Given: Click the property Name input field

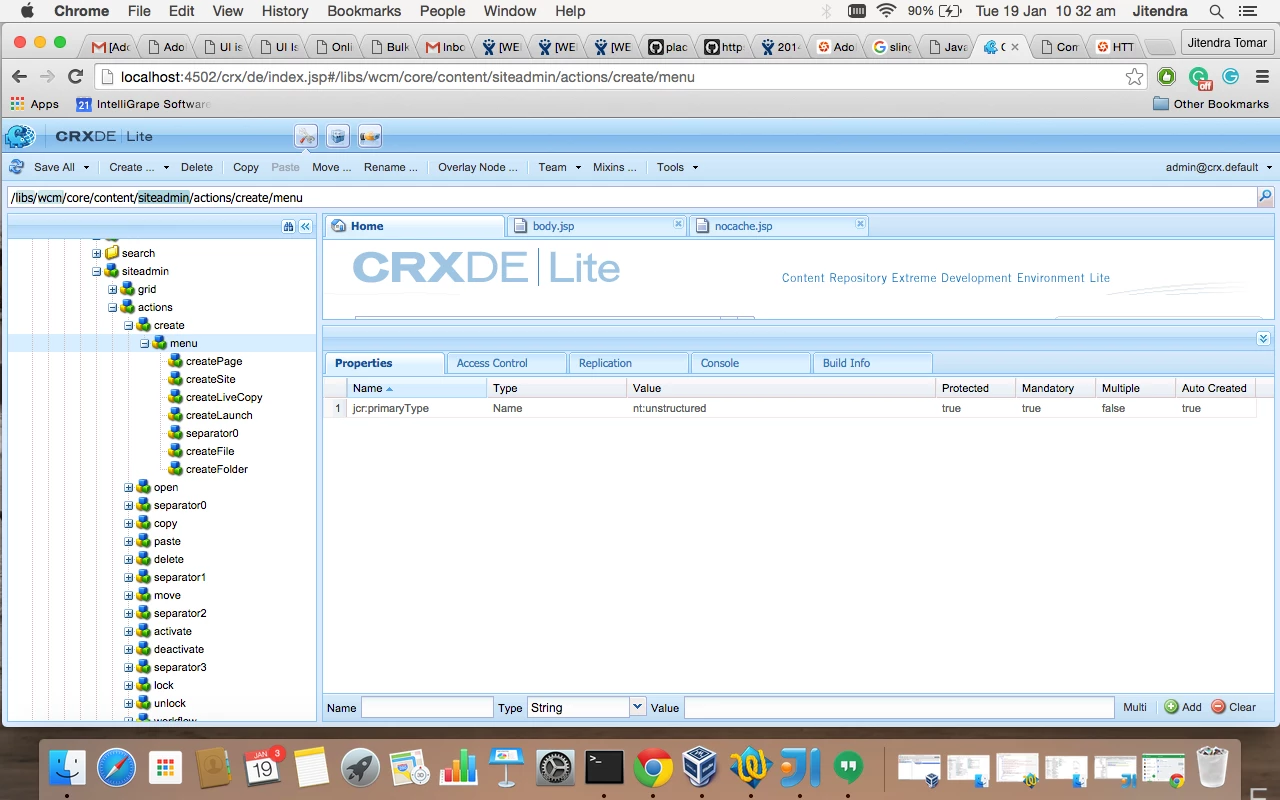Looking at the screenshot, I should [x=427, y=707].
